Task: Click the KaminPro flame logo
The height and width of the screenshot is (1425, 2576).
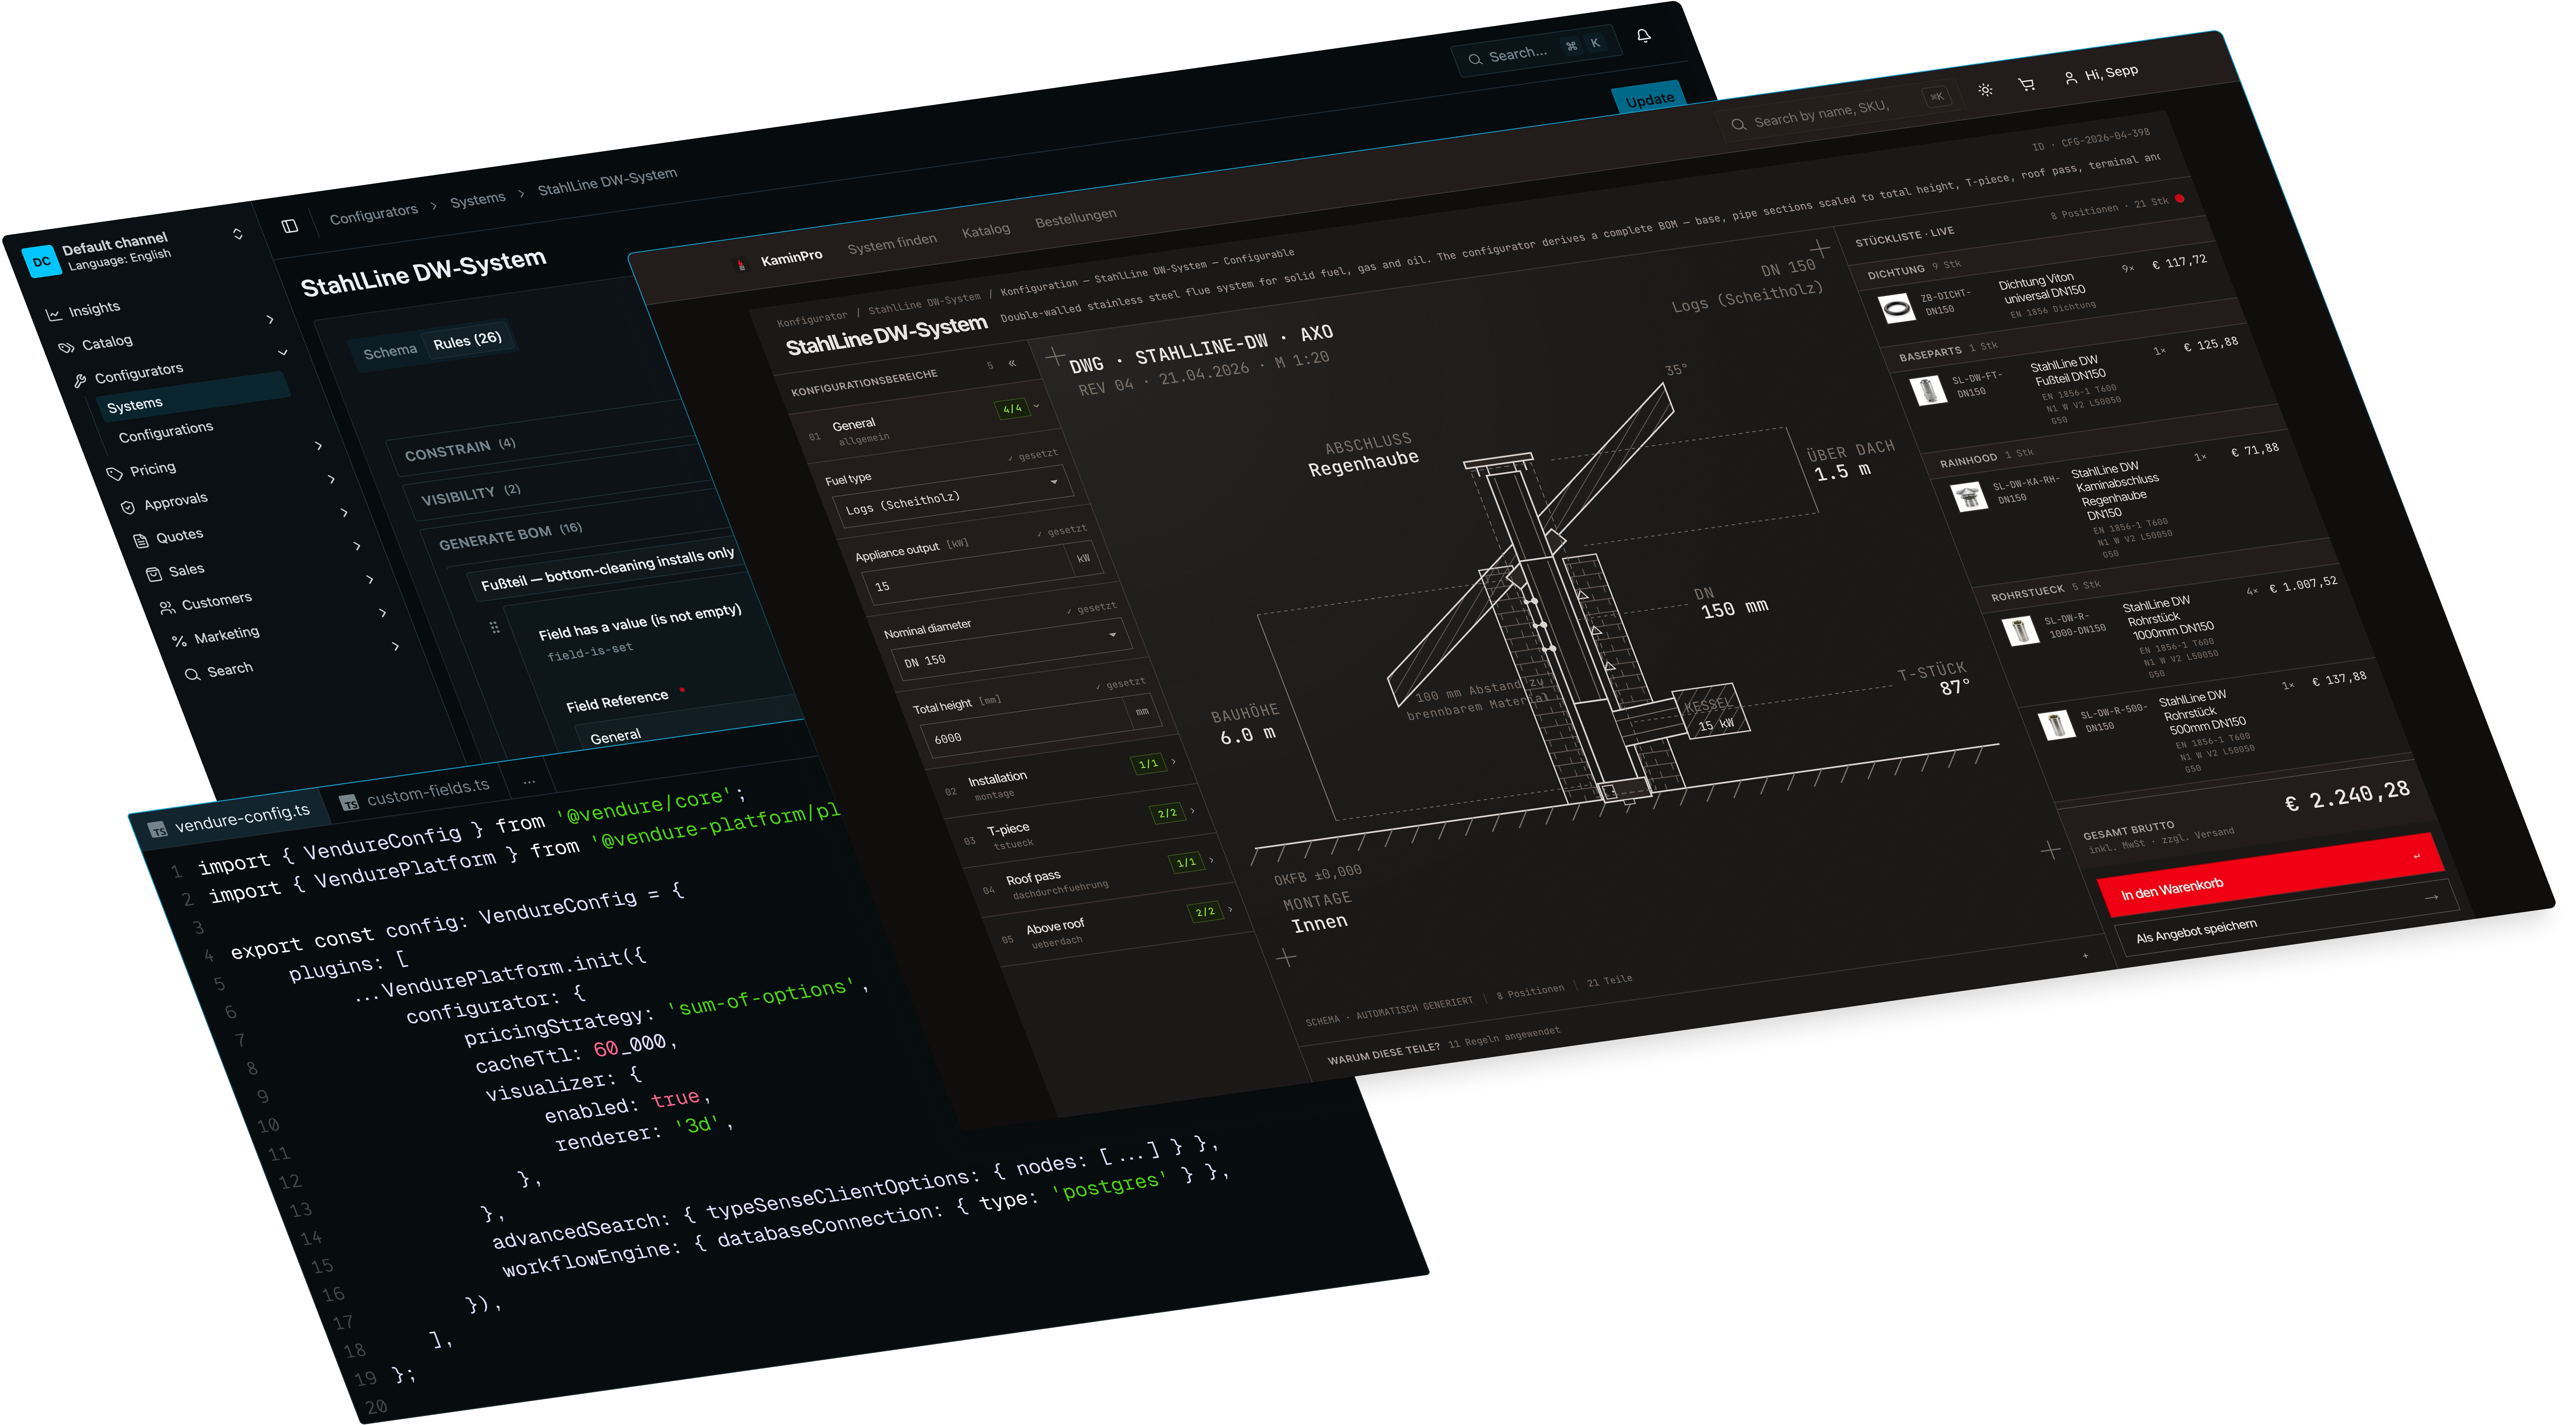Action: (741, 265)
